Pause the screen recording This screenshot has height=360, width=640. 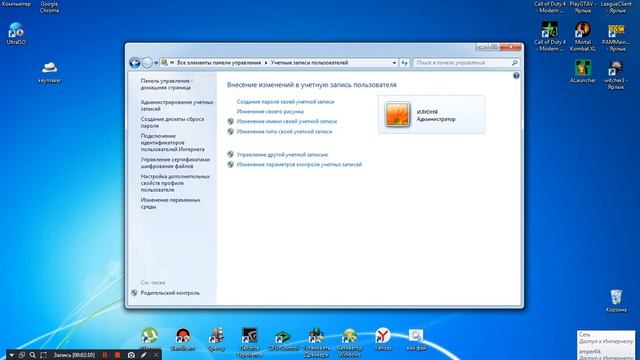click(105, 355)
